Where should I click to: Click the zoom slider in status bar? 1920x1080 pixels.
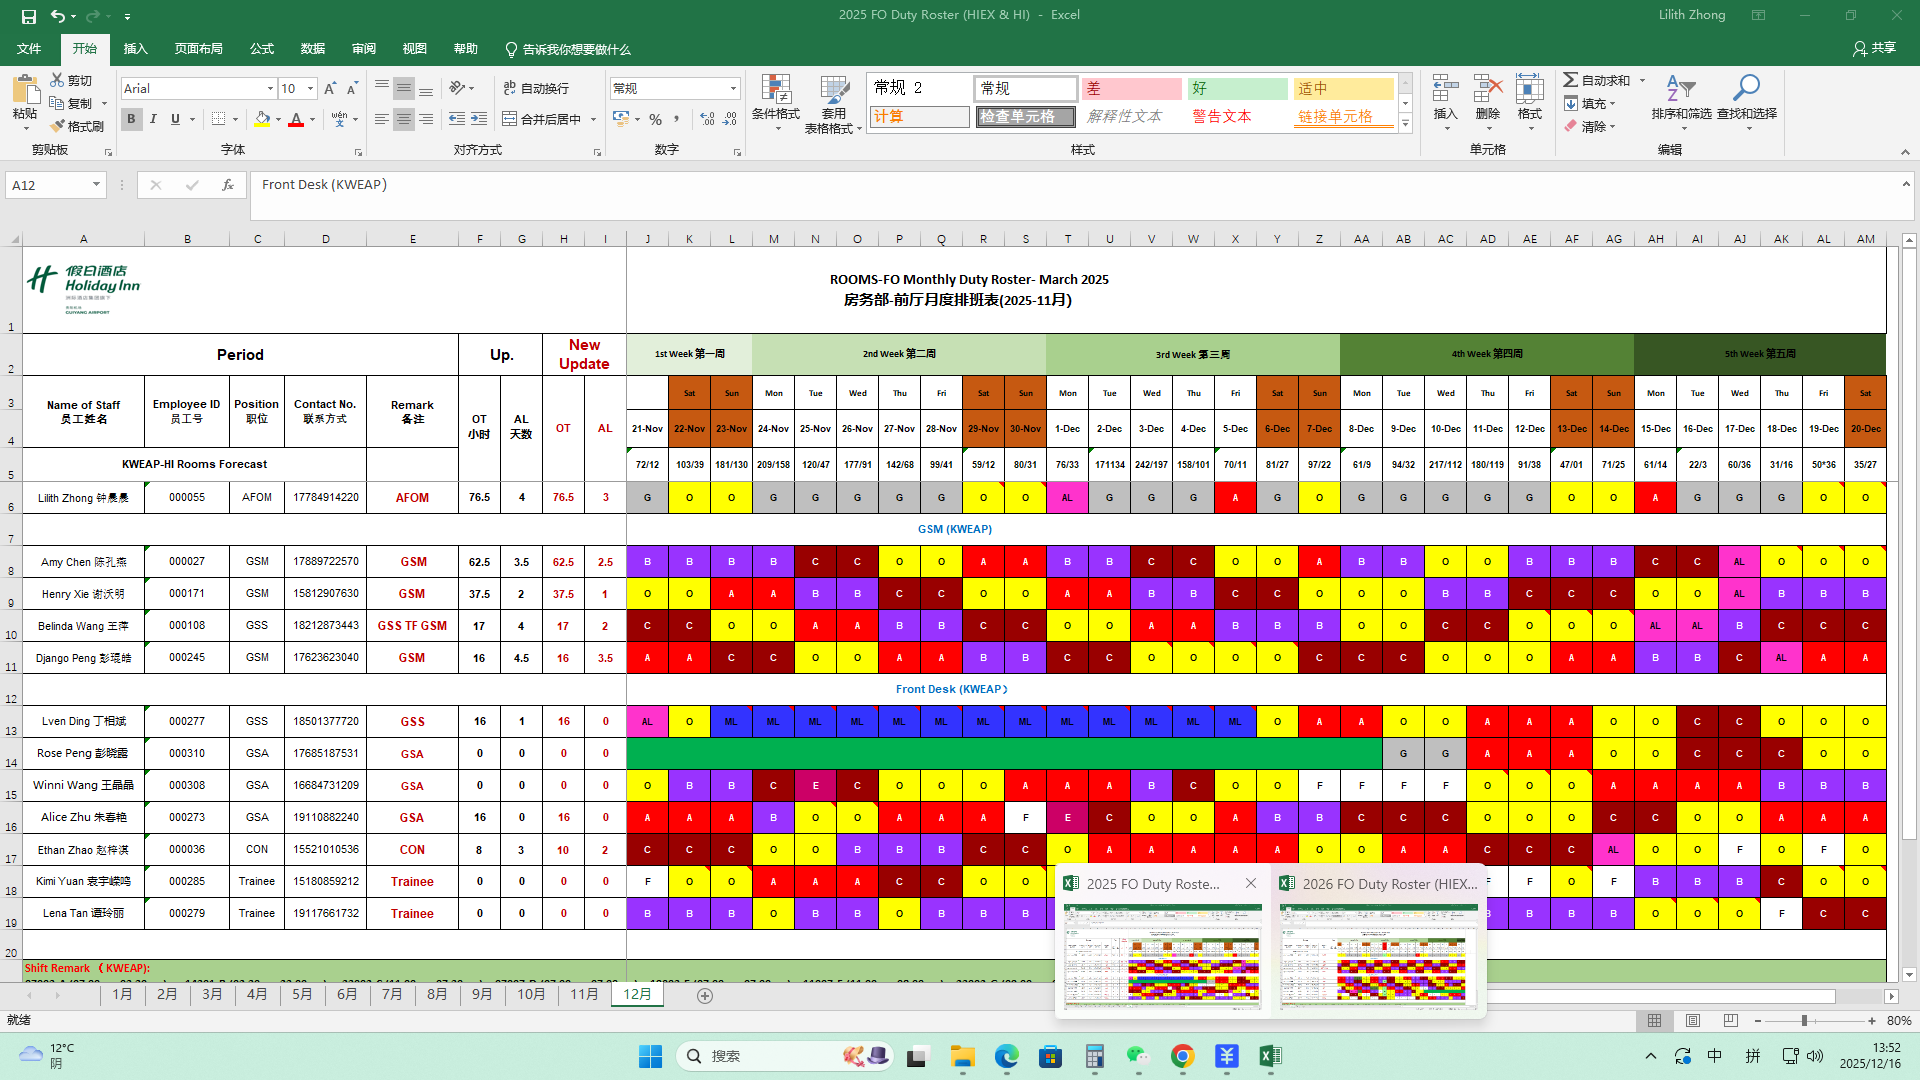click(1804, 1021)
